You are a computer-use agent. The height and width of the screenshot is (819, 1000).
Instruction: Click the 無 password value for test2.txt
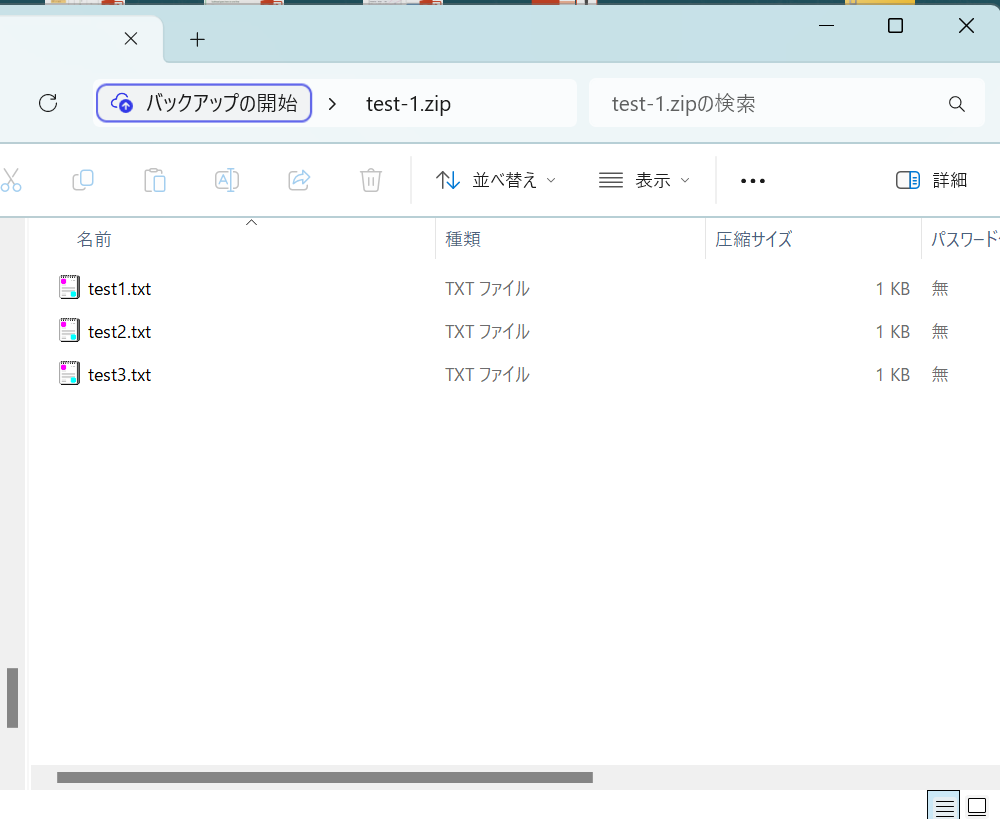(x=940, y=332)
